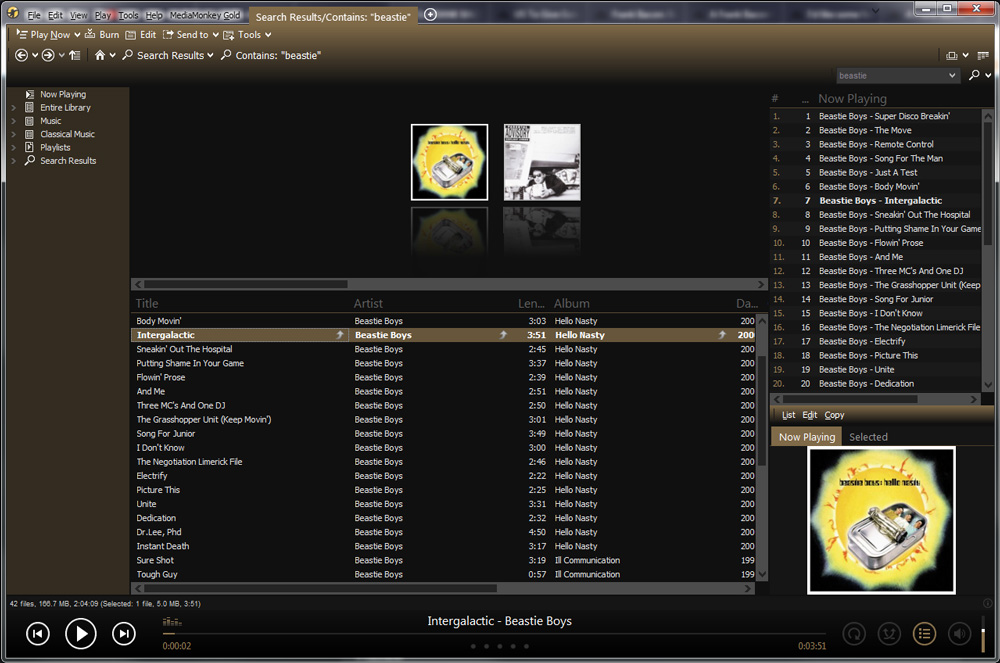
Task: Click the play button in the player bar
Action: 81,633
